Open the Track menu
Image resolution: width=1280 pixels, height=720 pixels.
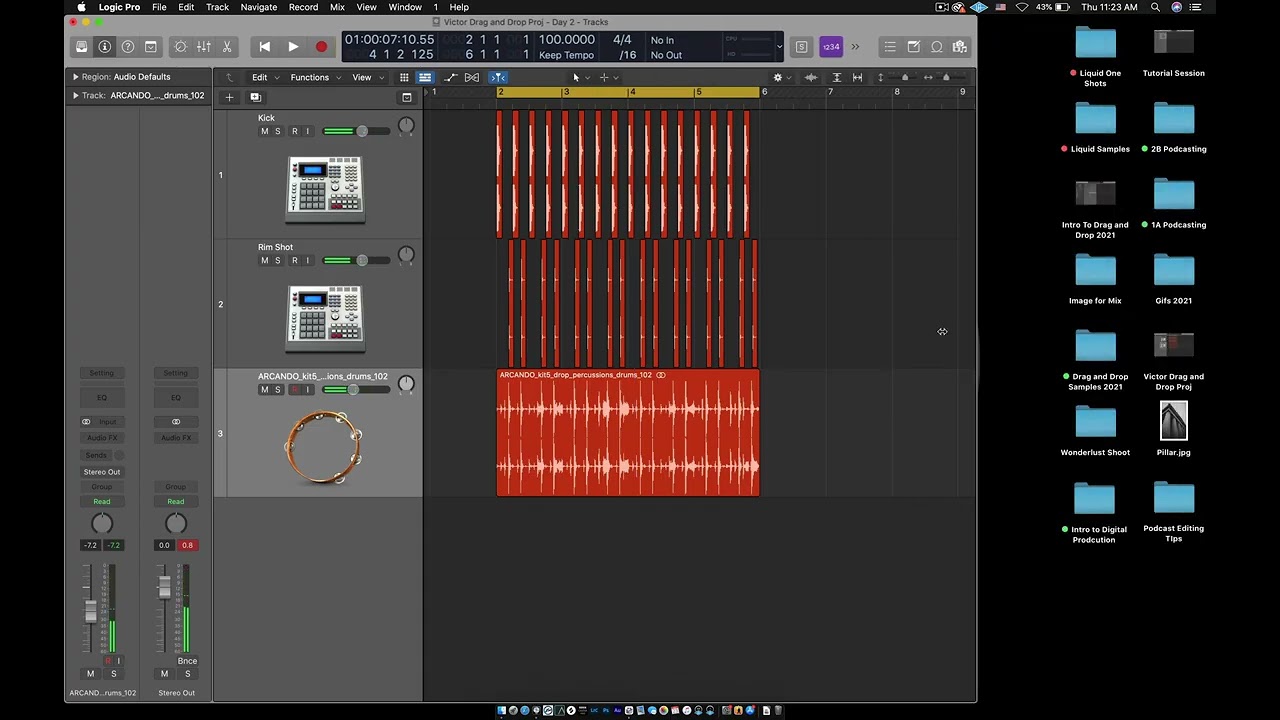217,7
